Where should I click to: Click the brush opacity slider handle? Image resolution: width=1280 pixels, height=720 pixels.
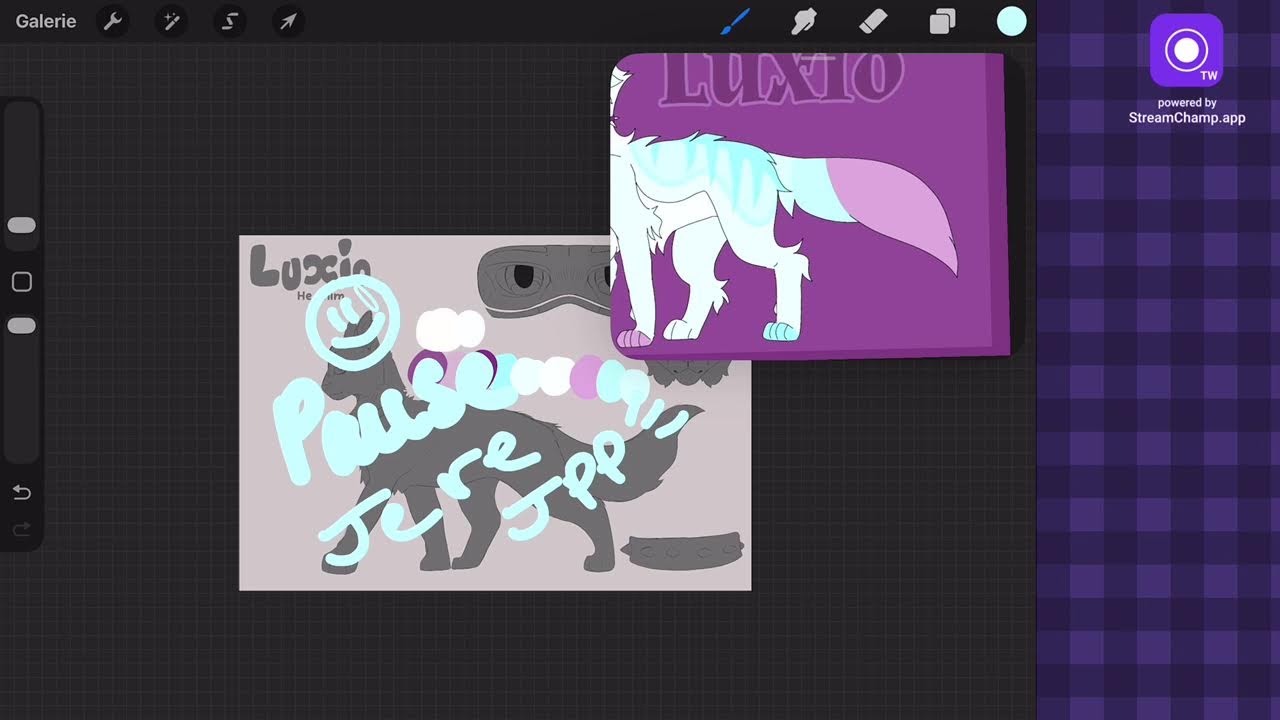tap(22, 326)
